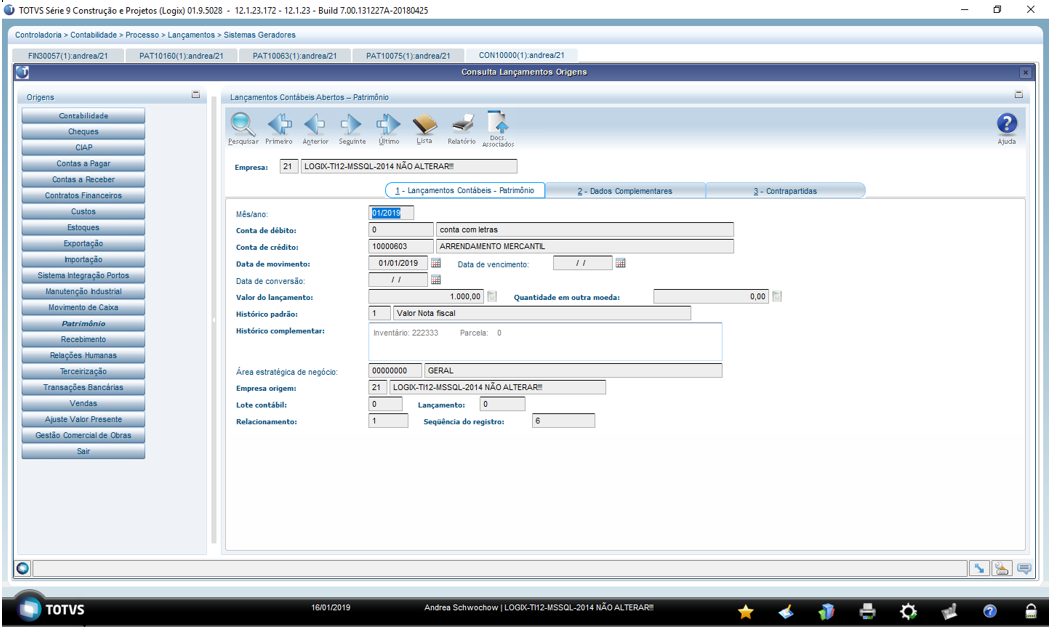Open calendar for Data de conversão
This screenshot has width=1054, height=630.
coord(436,279)
